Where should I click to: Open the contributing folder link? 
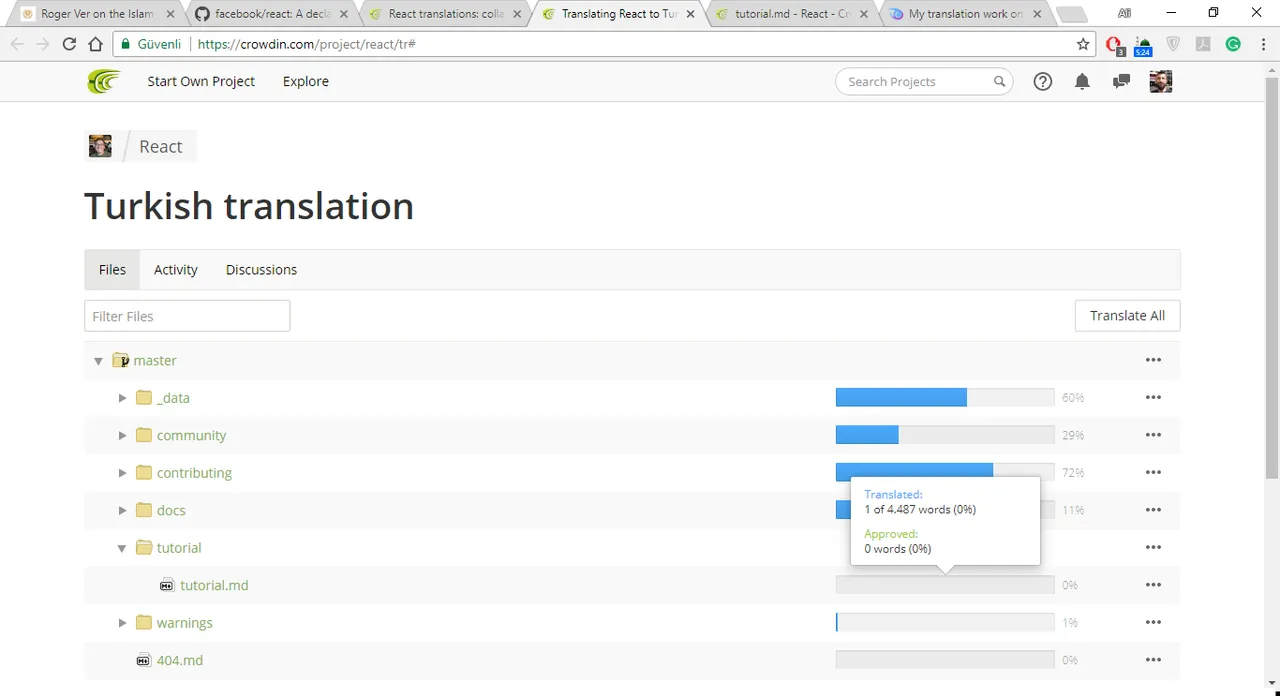[x=194, y=473]
